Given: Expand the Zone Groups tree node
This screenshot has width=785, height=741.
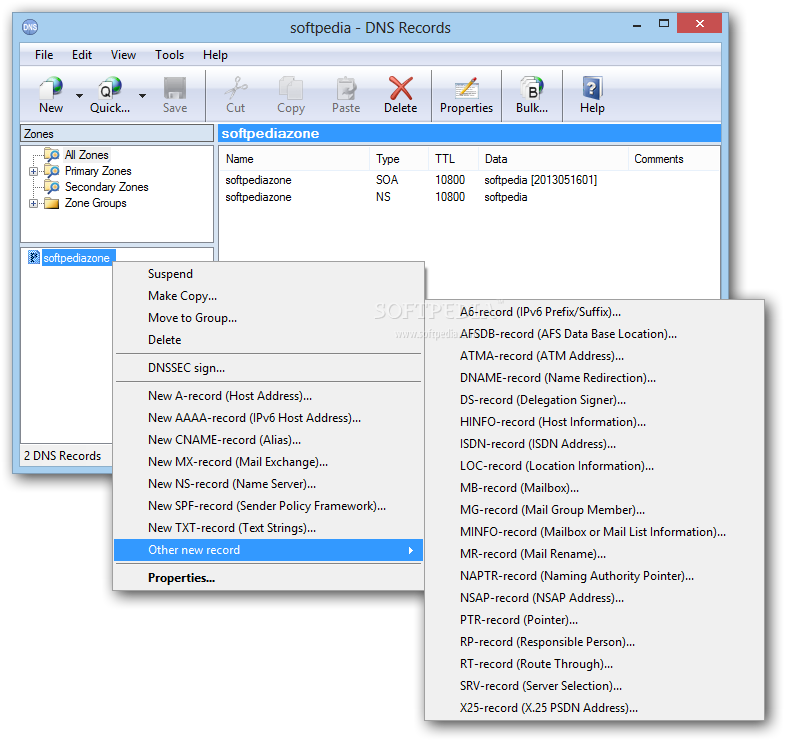Looking at the screenshot, I should (33, 203).
